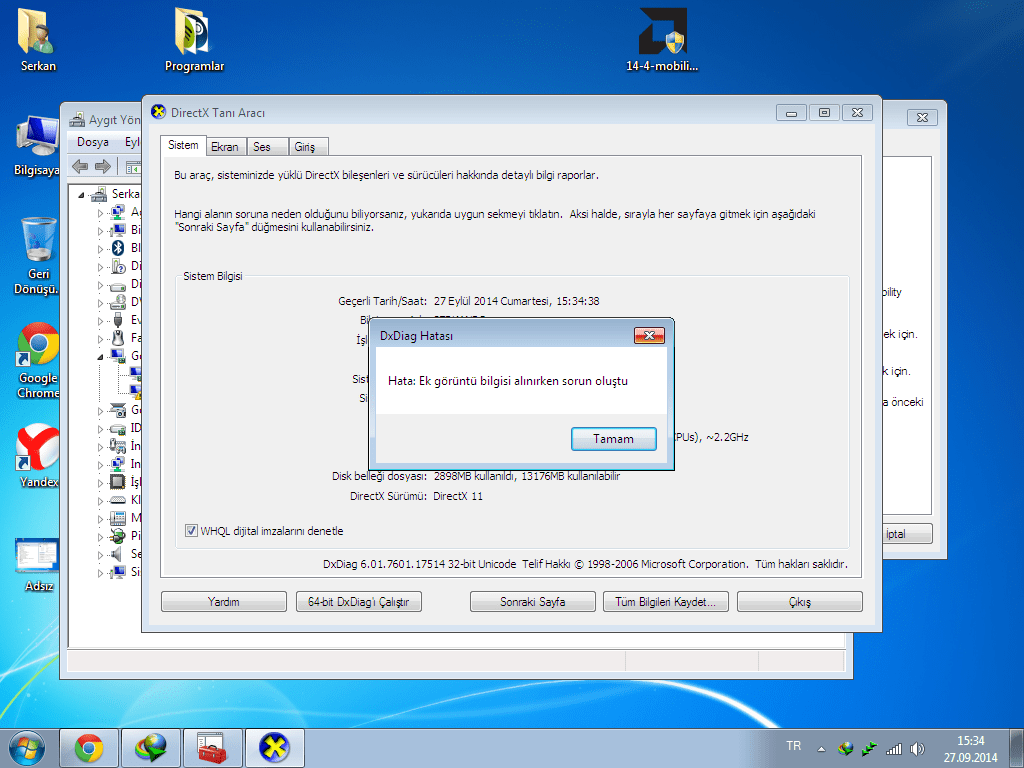
Task: Select the processor (İşlemciler) chip icon
Action: (x=118, y=481)
